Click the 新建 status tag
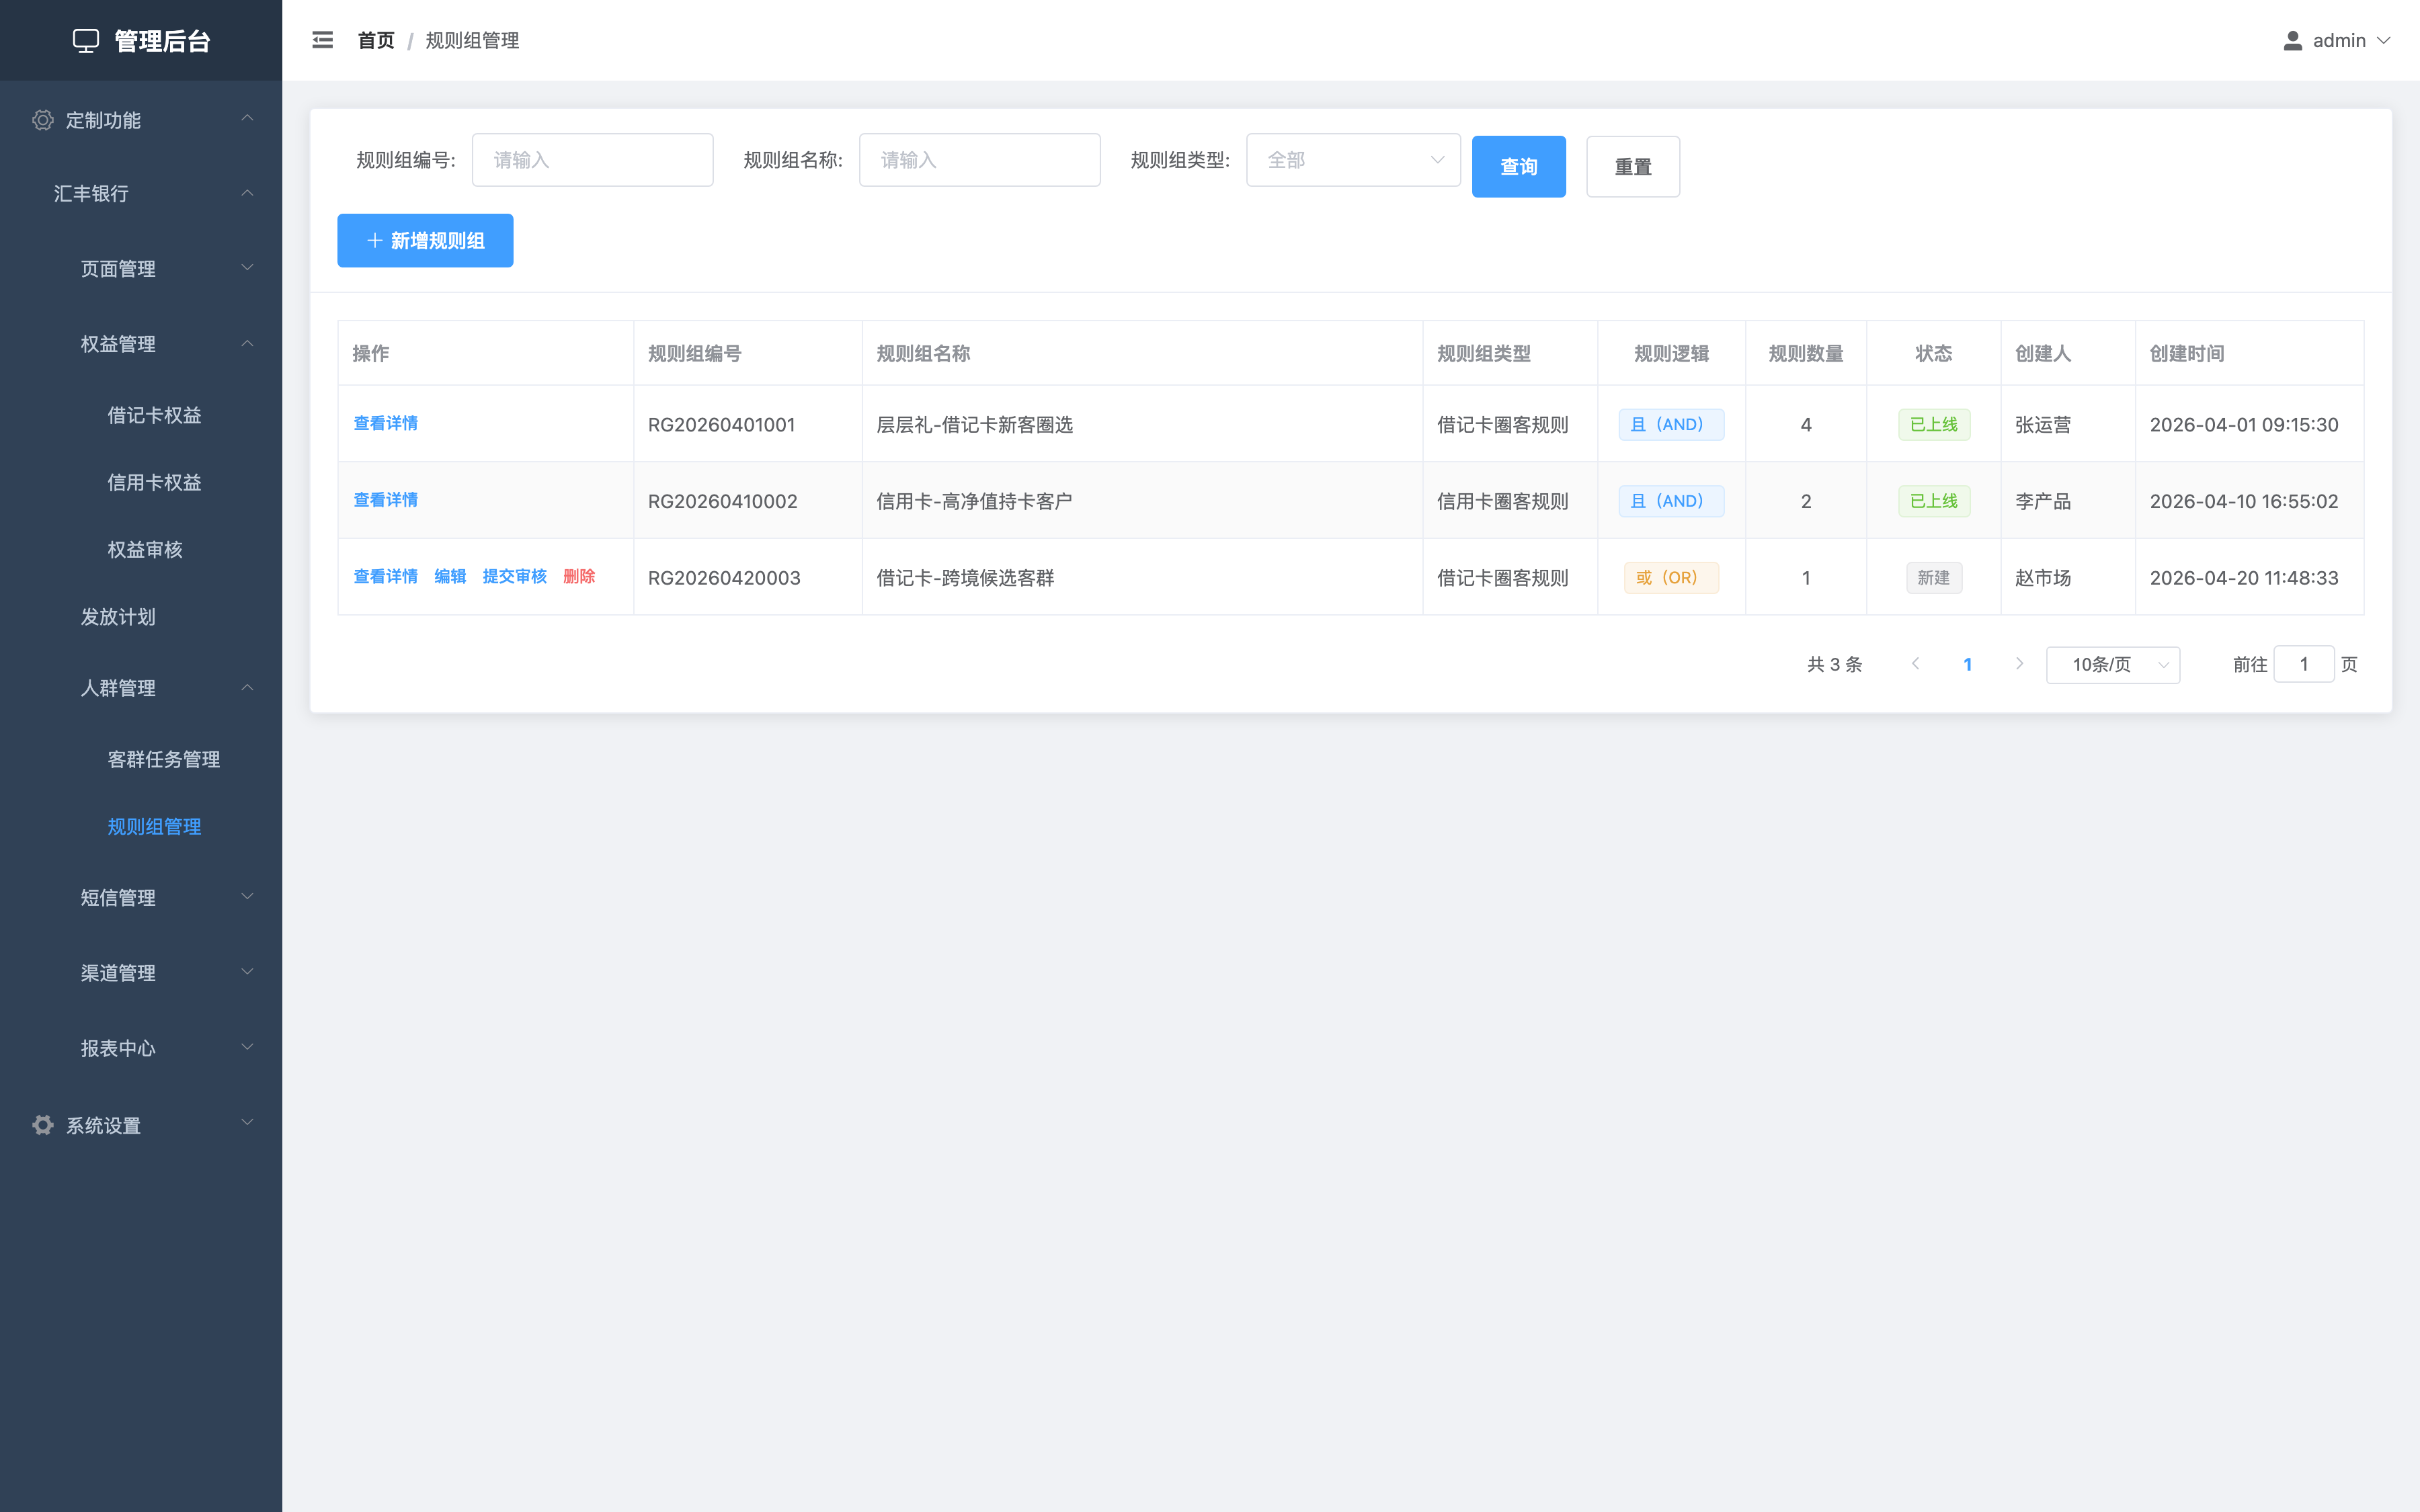Screen dimensions: 2420x1512 click(1933, 578)
